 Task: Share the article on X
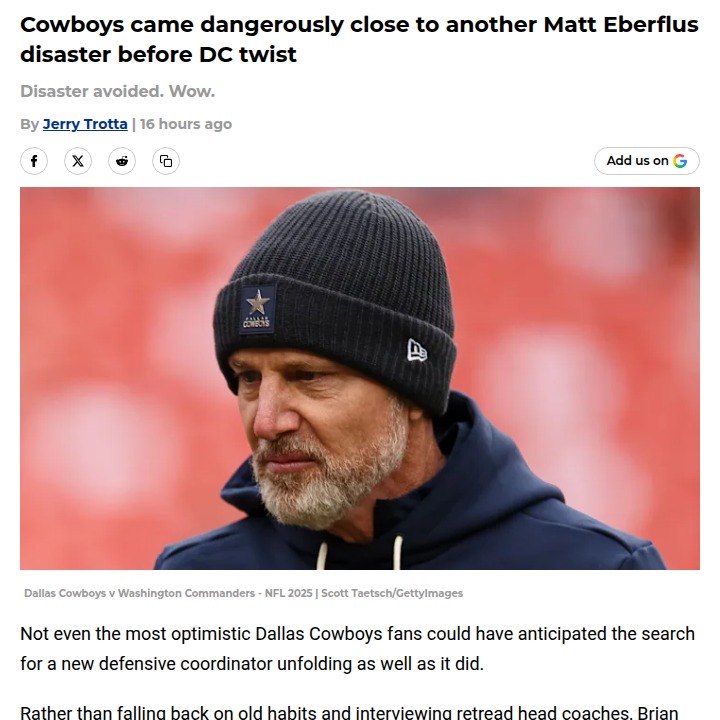(x=78, y=161)
